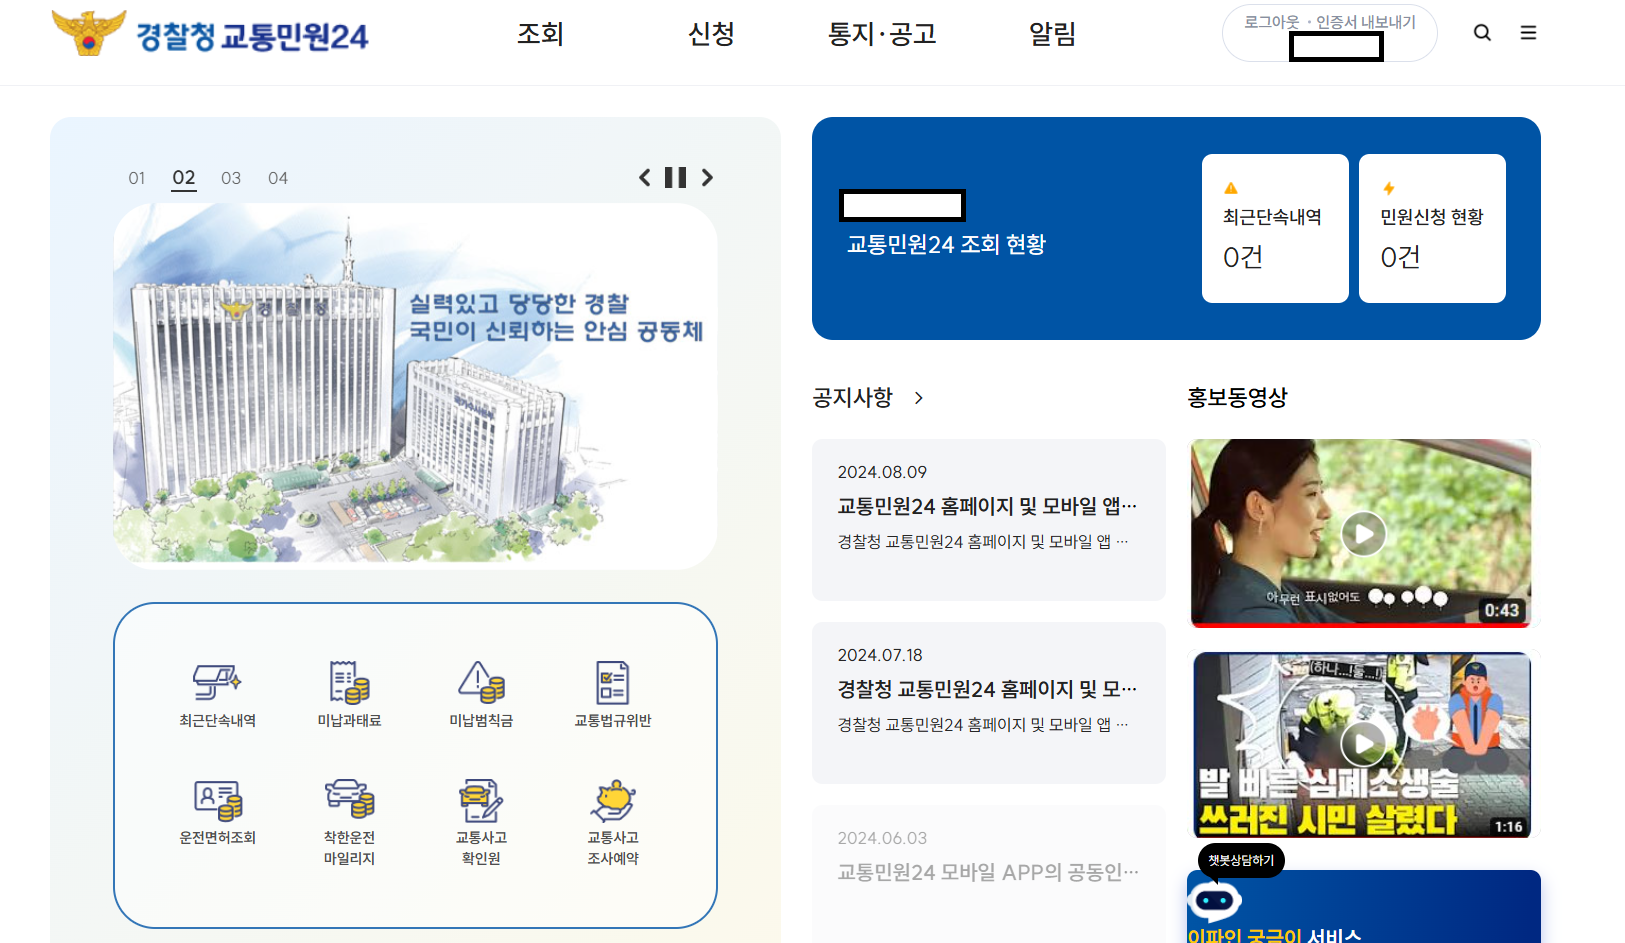This screenshot has width=1625, height=943.
Task: Open the 알림 menu
Action: (1053, 34)
